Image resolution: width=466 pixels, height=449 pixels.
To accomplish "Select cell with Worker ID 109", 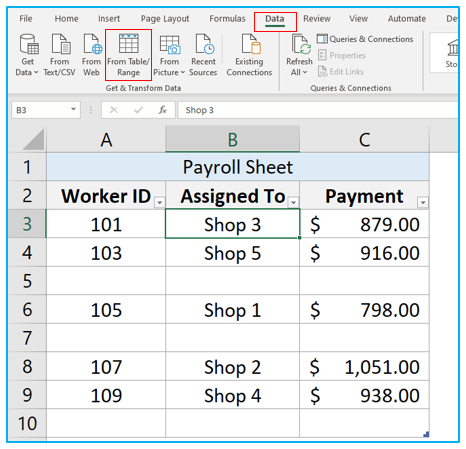I will [106, 395].
